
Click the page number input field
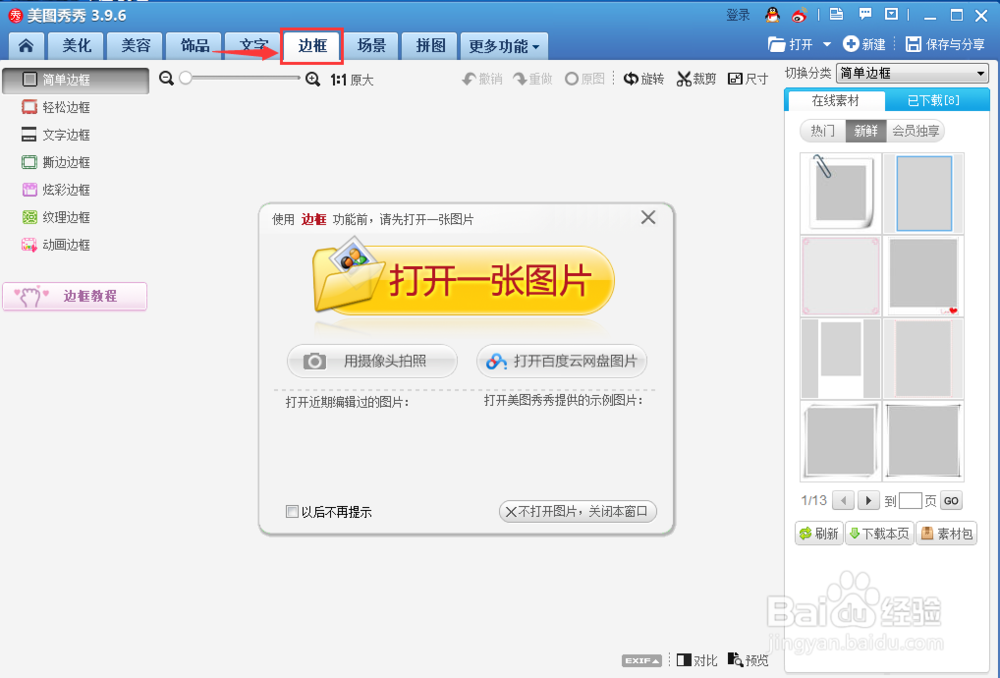(x=910, y=501)
